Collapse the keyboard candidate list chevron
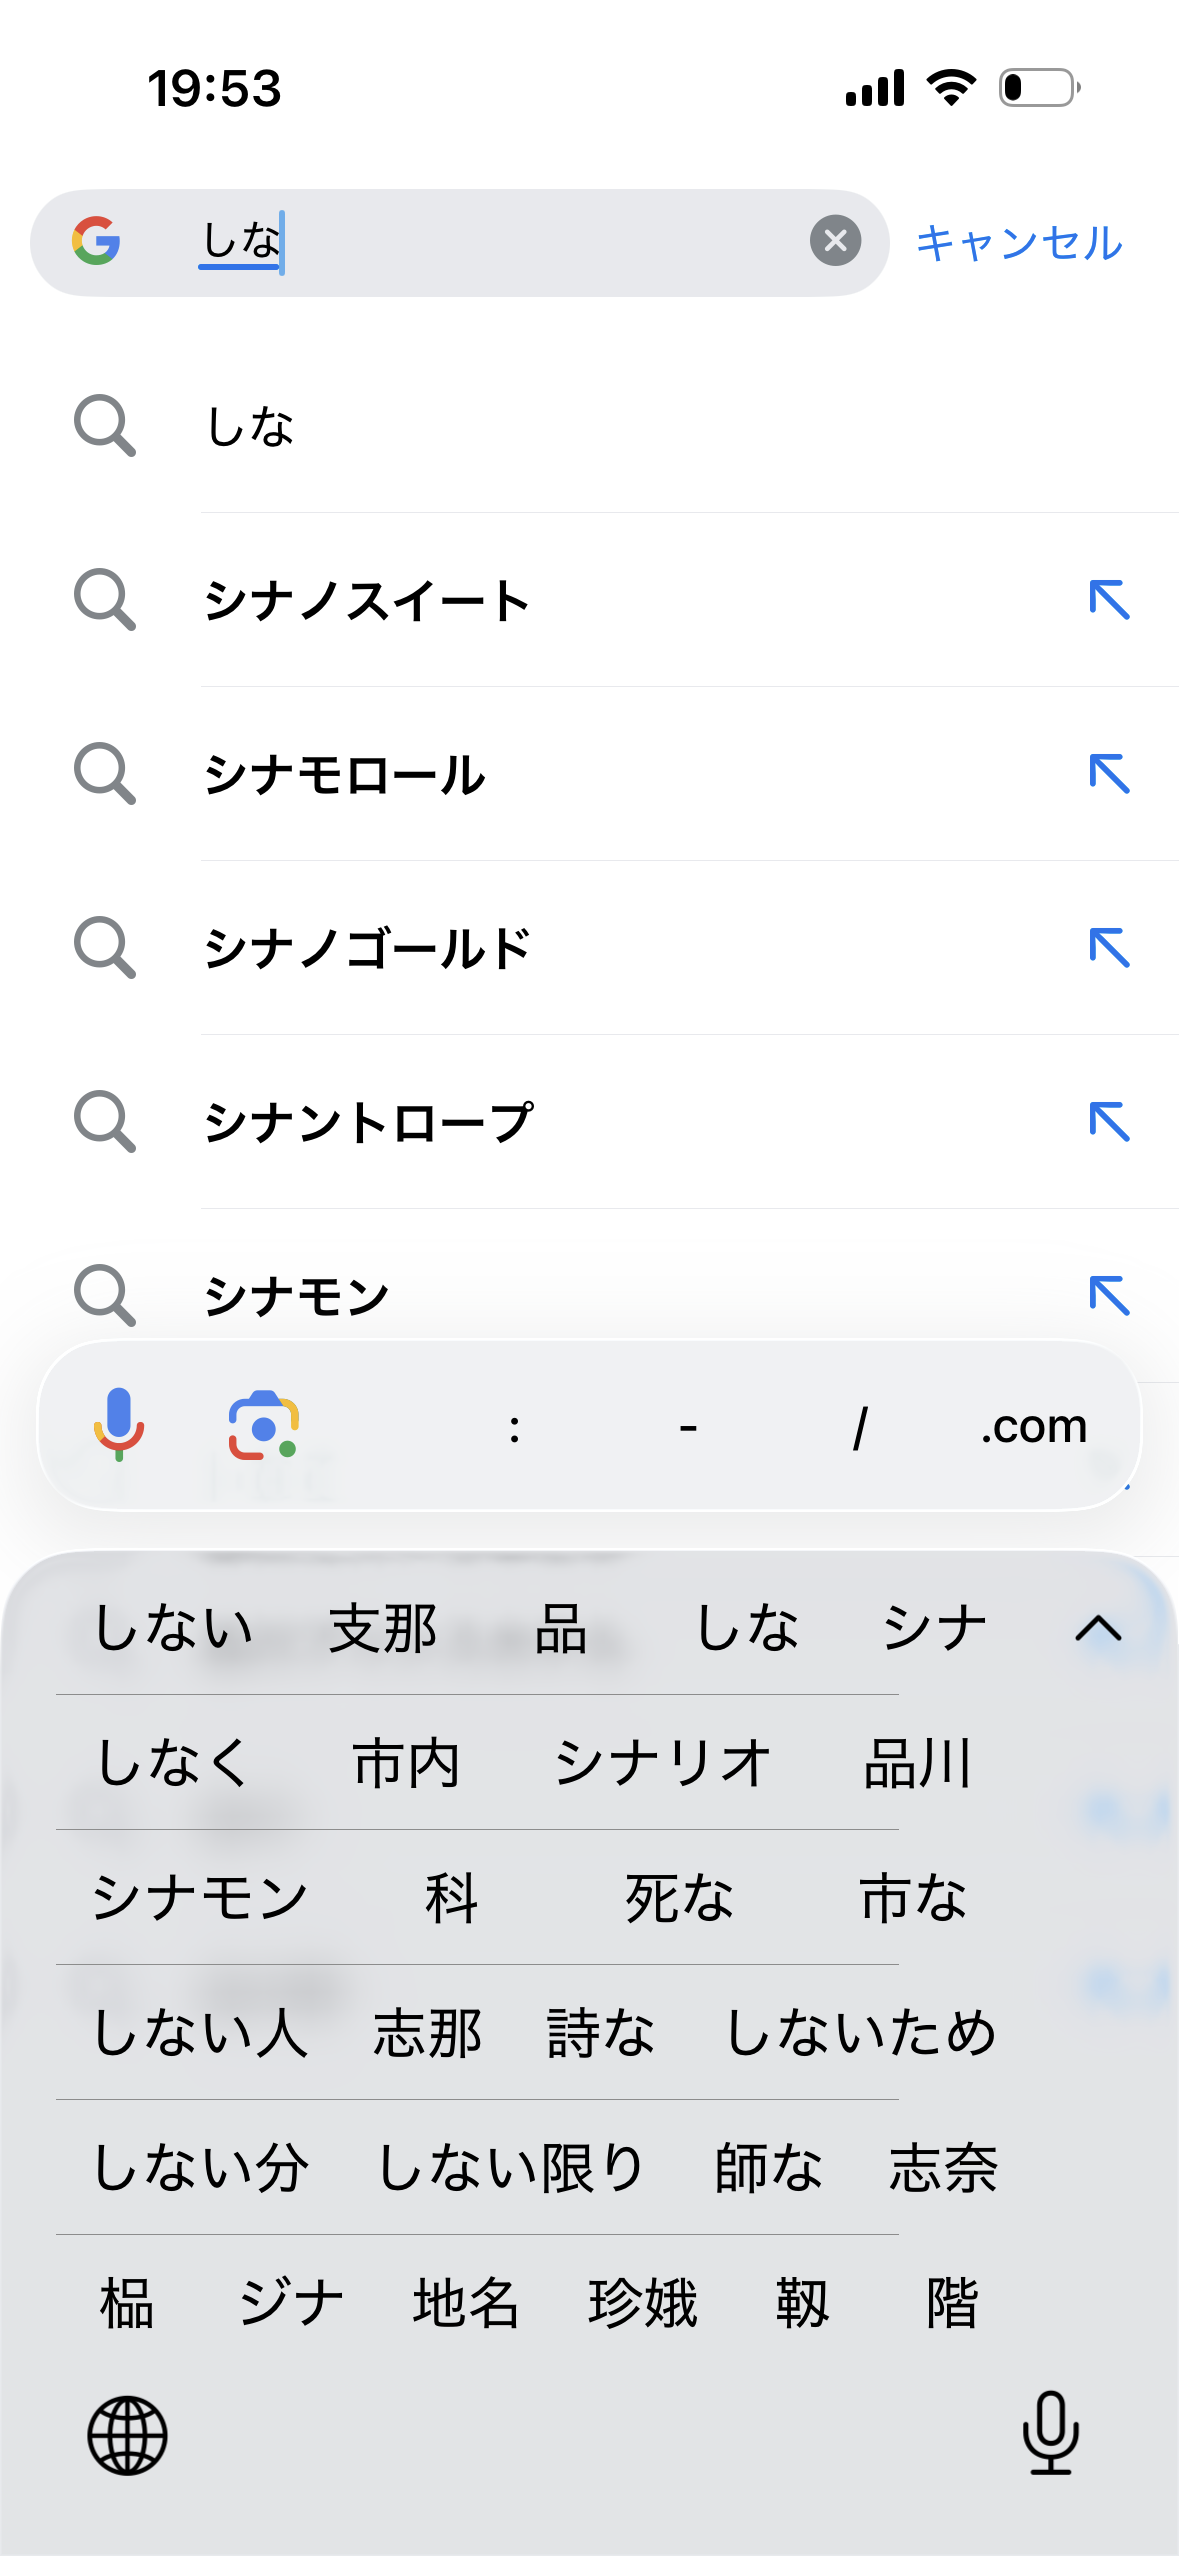Image resolution: width=1179 pixels, height=2556 pixels. pos(1098,1629)
